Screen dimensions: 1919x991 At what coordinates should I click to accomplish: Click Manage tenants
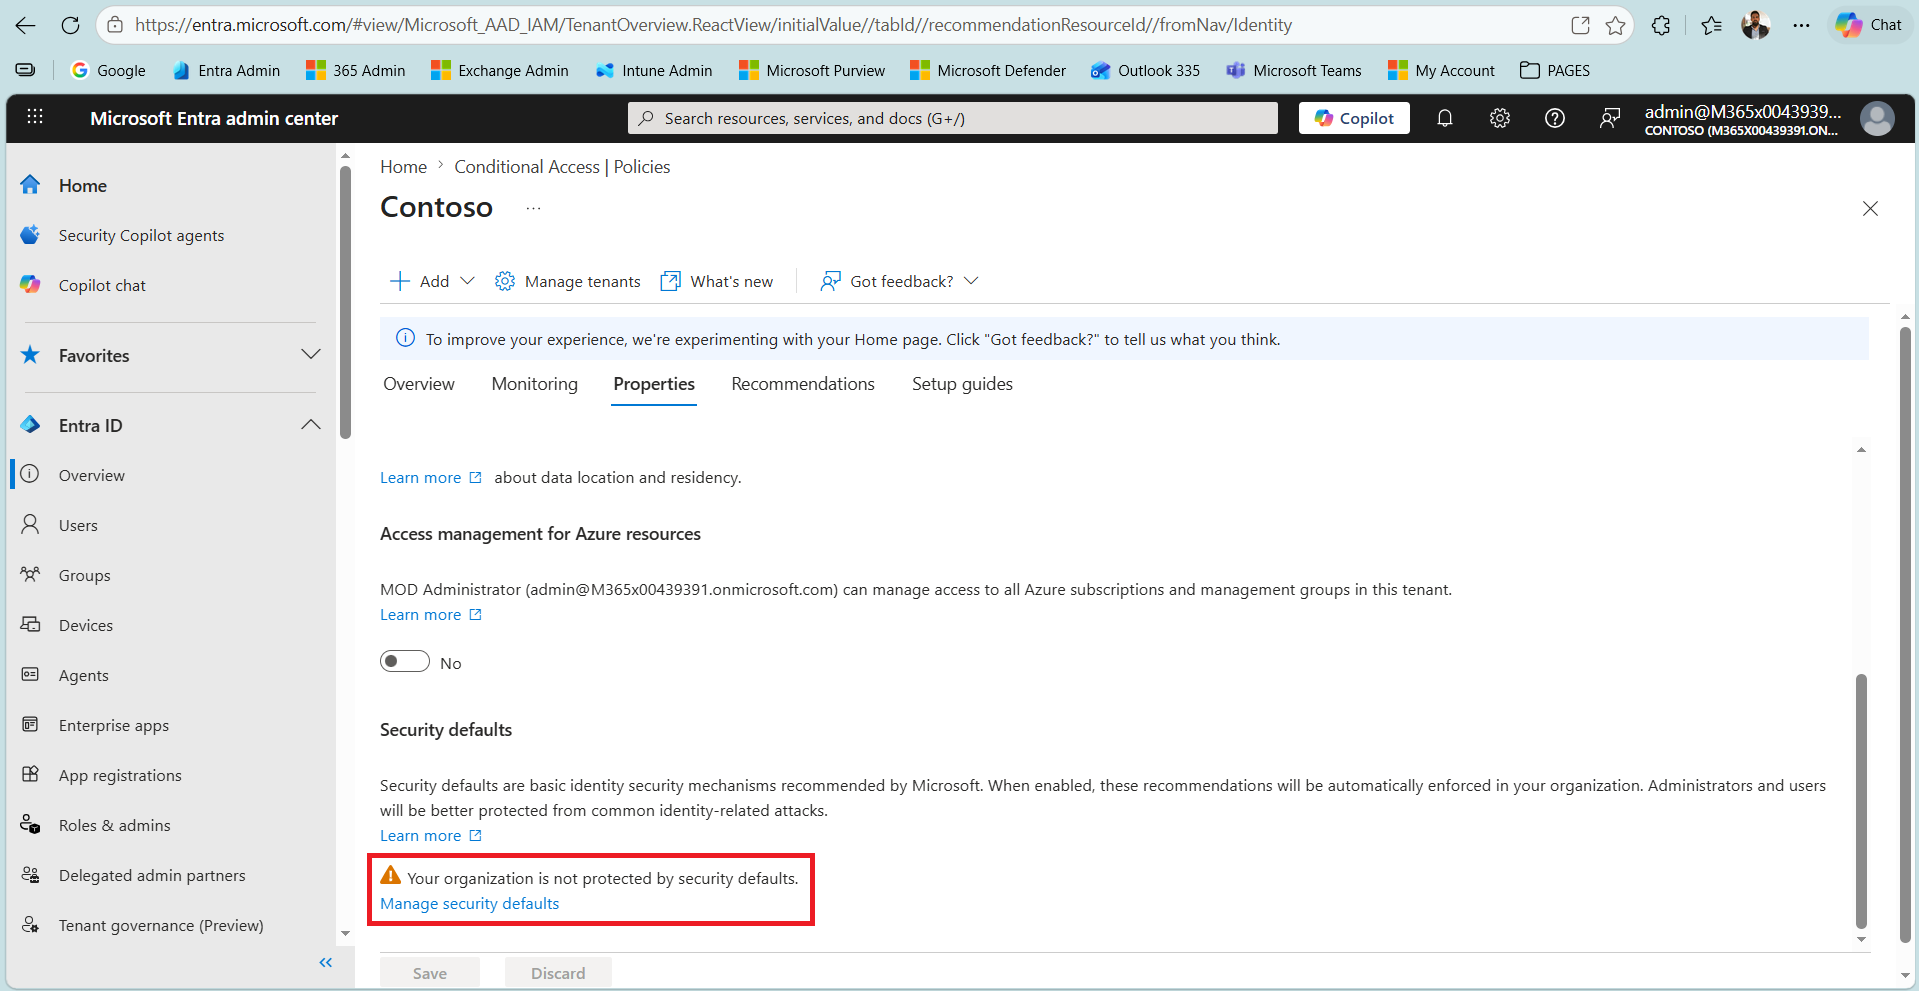[x=568, y=281]
